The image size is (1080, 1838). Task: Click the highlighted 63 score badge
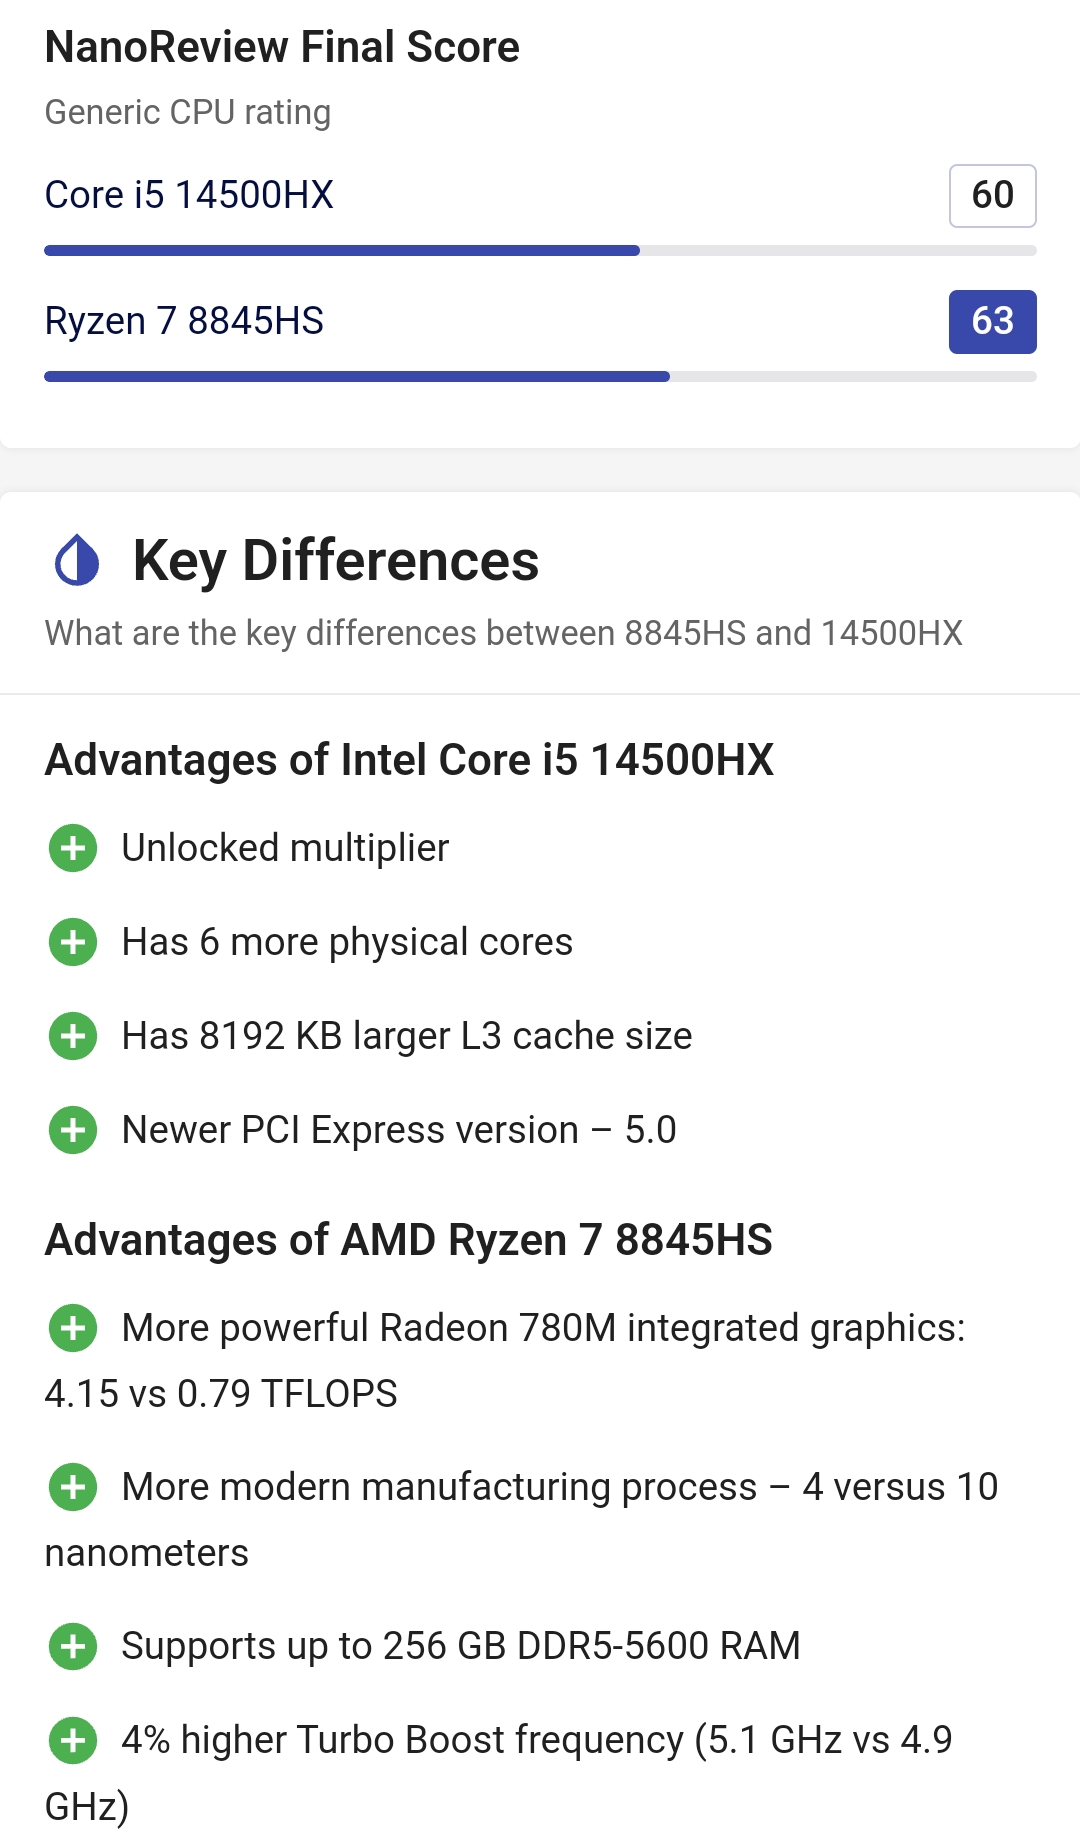(x=993, y=322)
